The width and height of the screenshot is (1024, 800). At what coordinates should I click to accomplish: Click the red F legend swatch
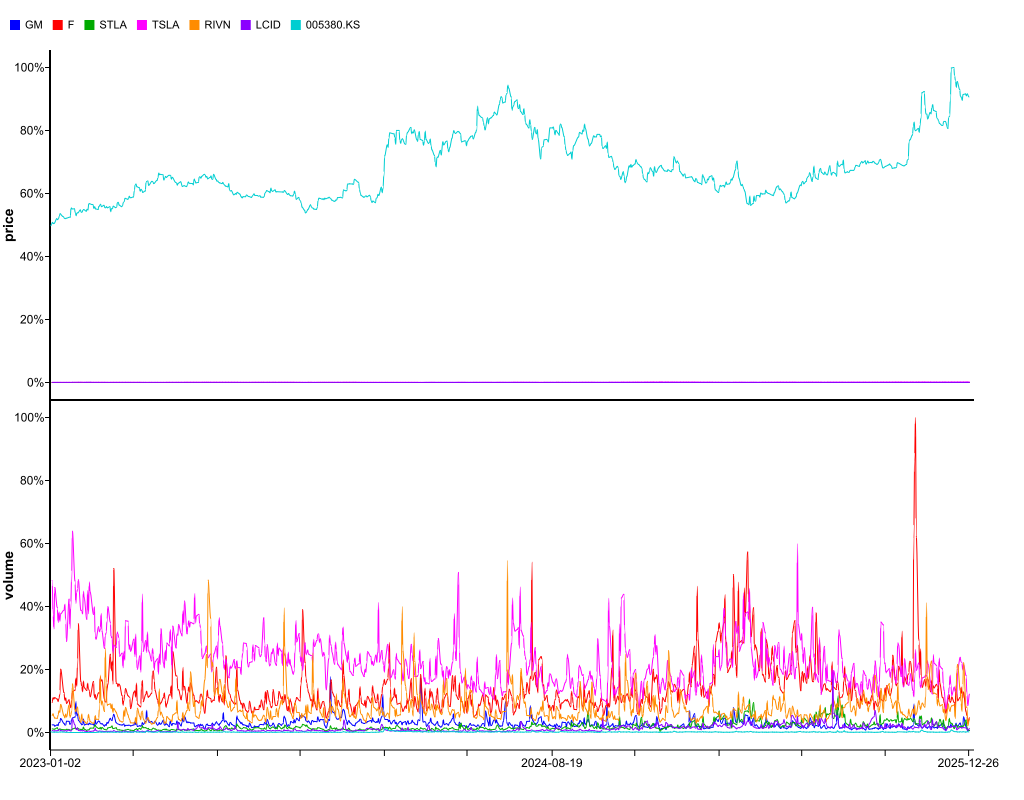tap(58, 24)
